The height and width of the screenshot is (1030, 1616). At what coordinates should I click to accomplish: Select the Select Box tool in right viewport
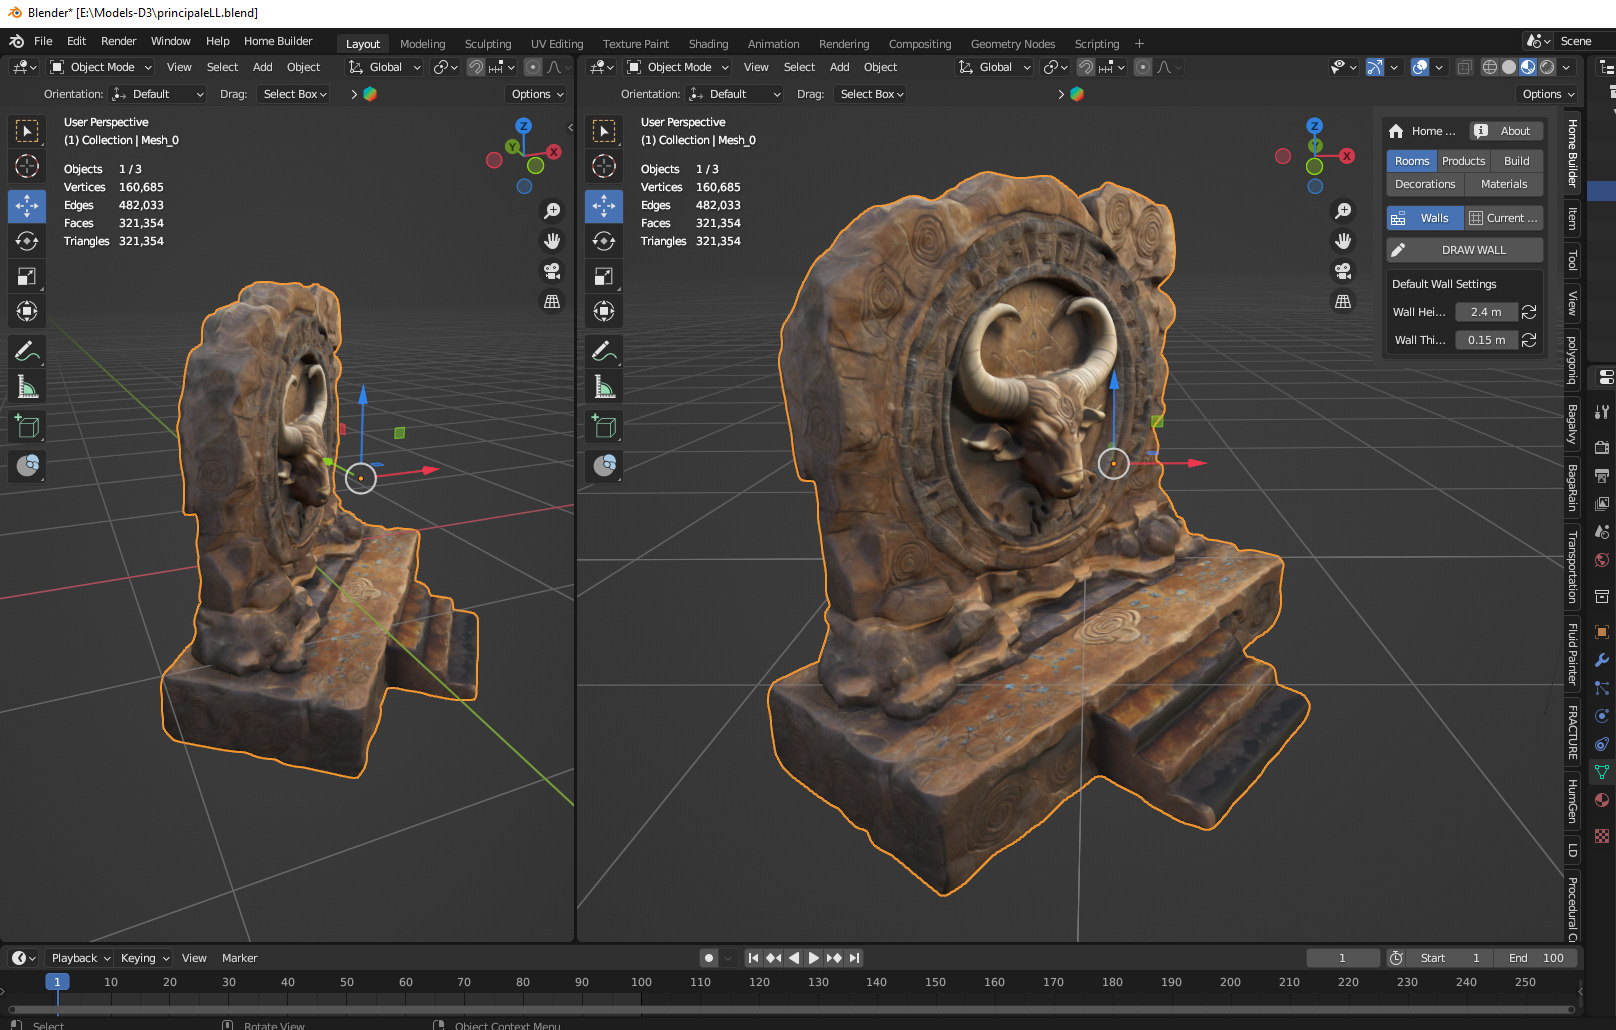[604, 131]
